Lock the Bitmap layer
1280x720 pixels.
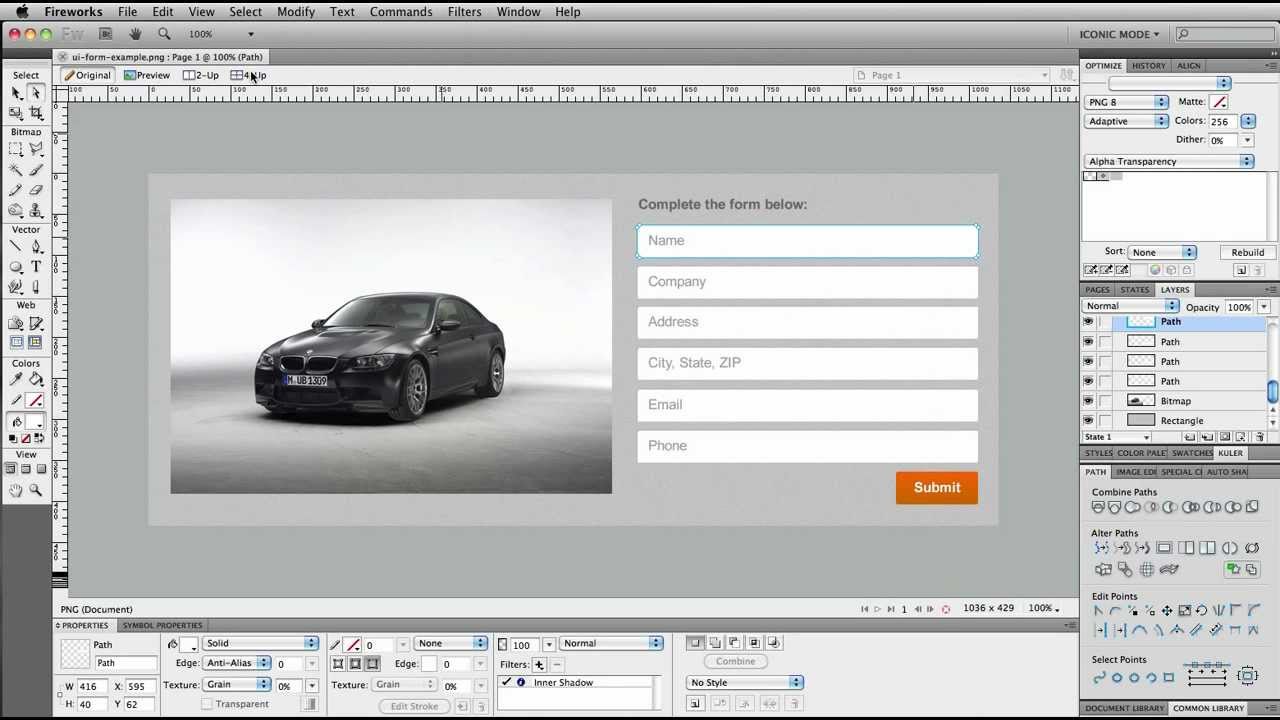click(1105, 401)
